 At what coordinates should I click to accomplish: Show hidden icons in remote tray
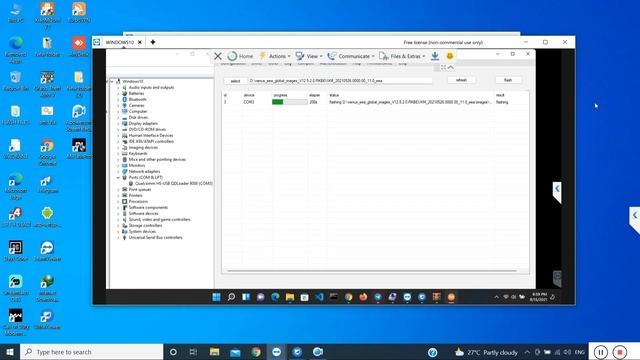(496, 297)
